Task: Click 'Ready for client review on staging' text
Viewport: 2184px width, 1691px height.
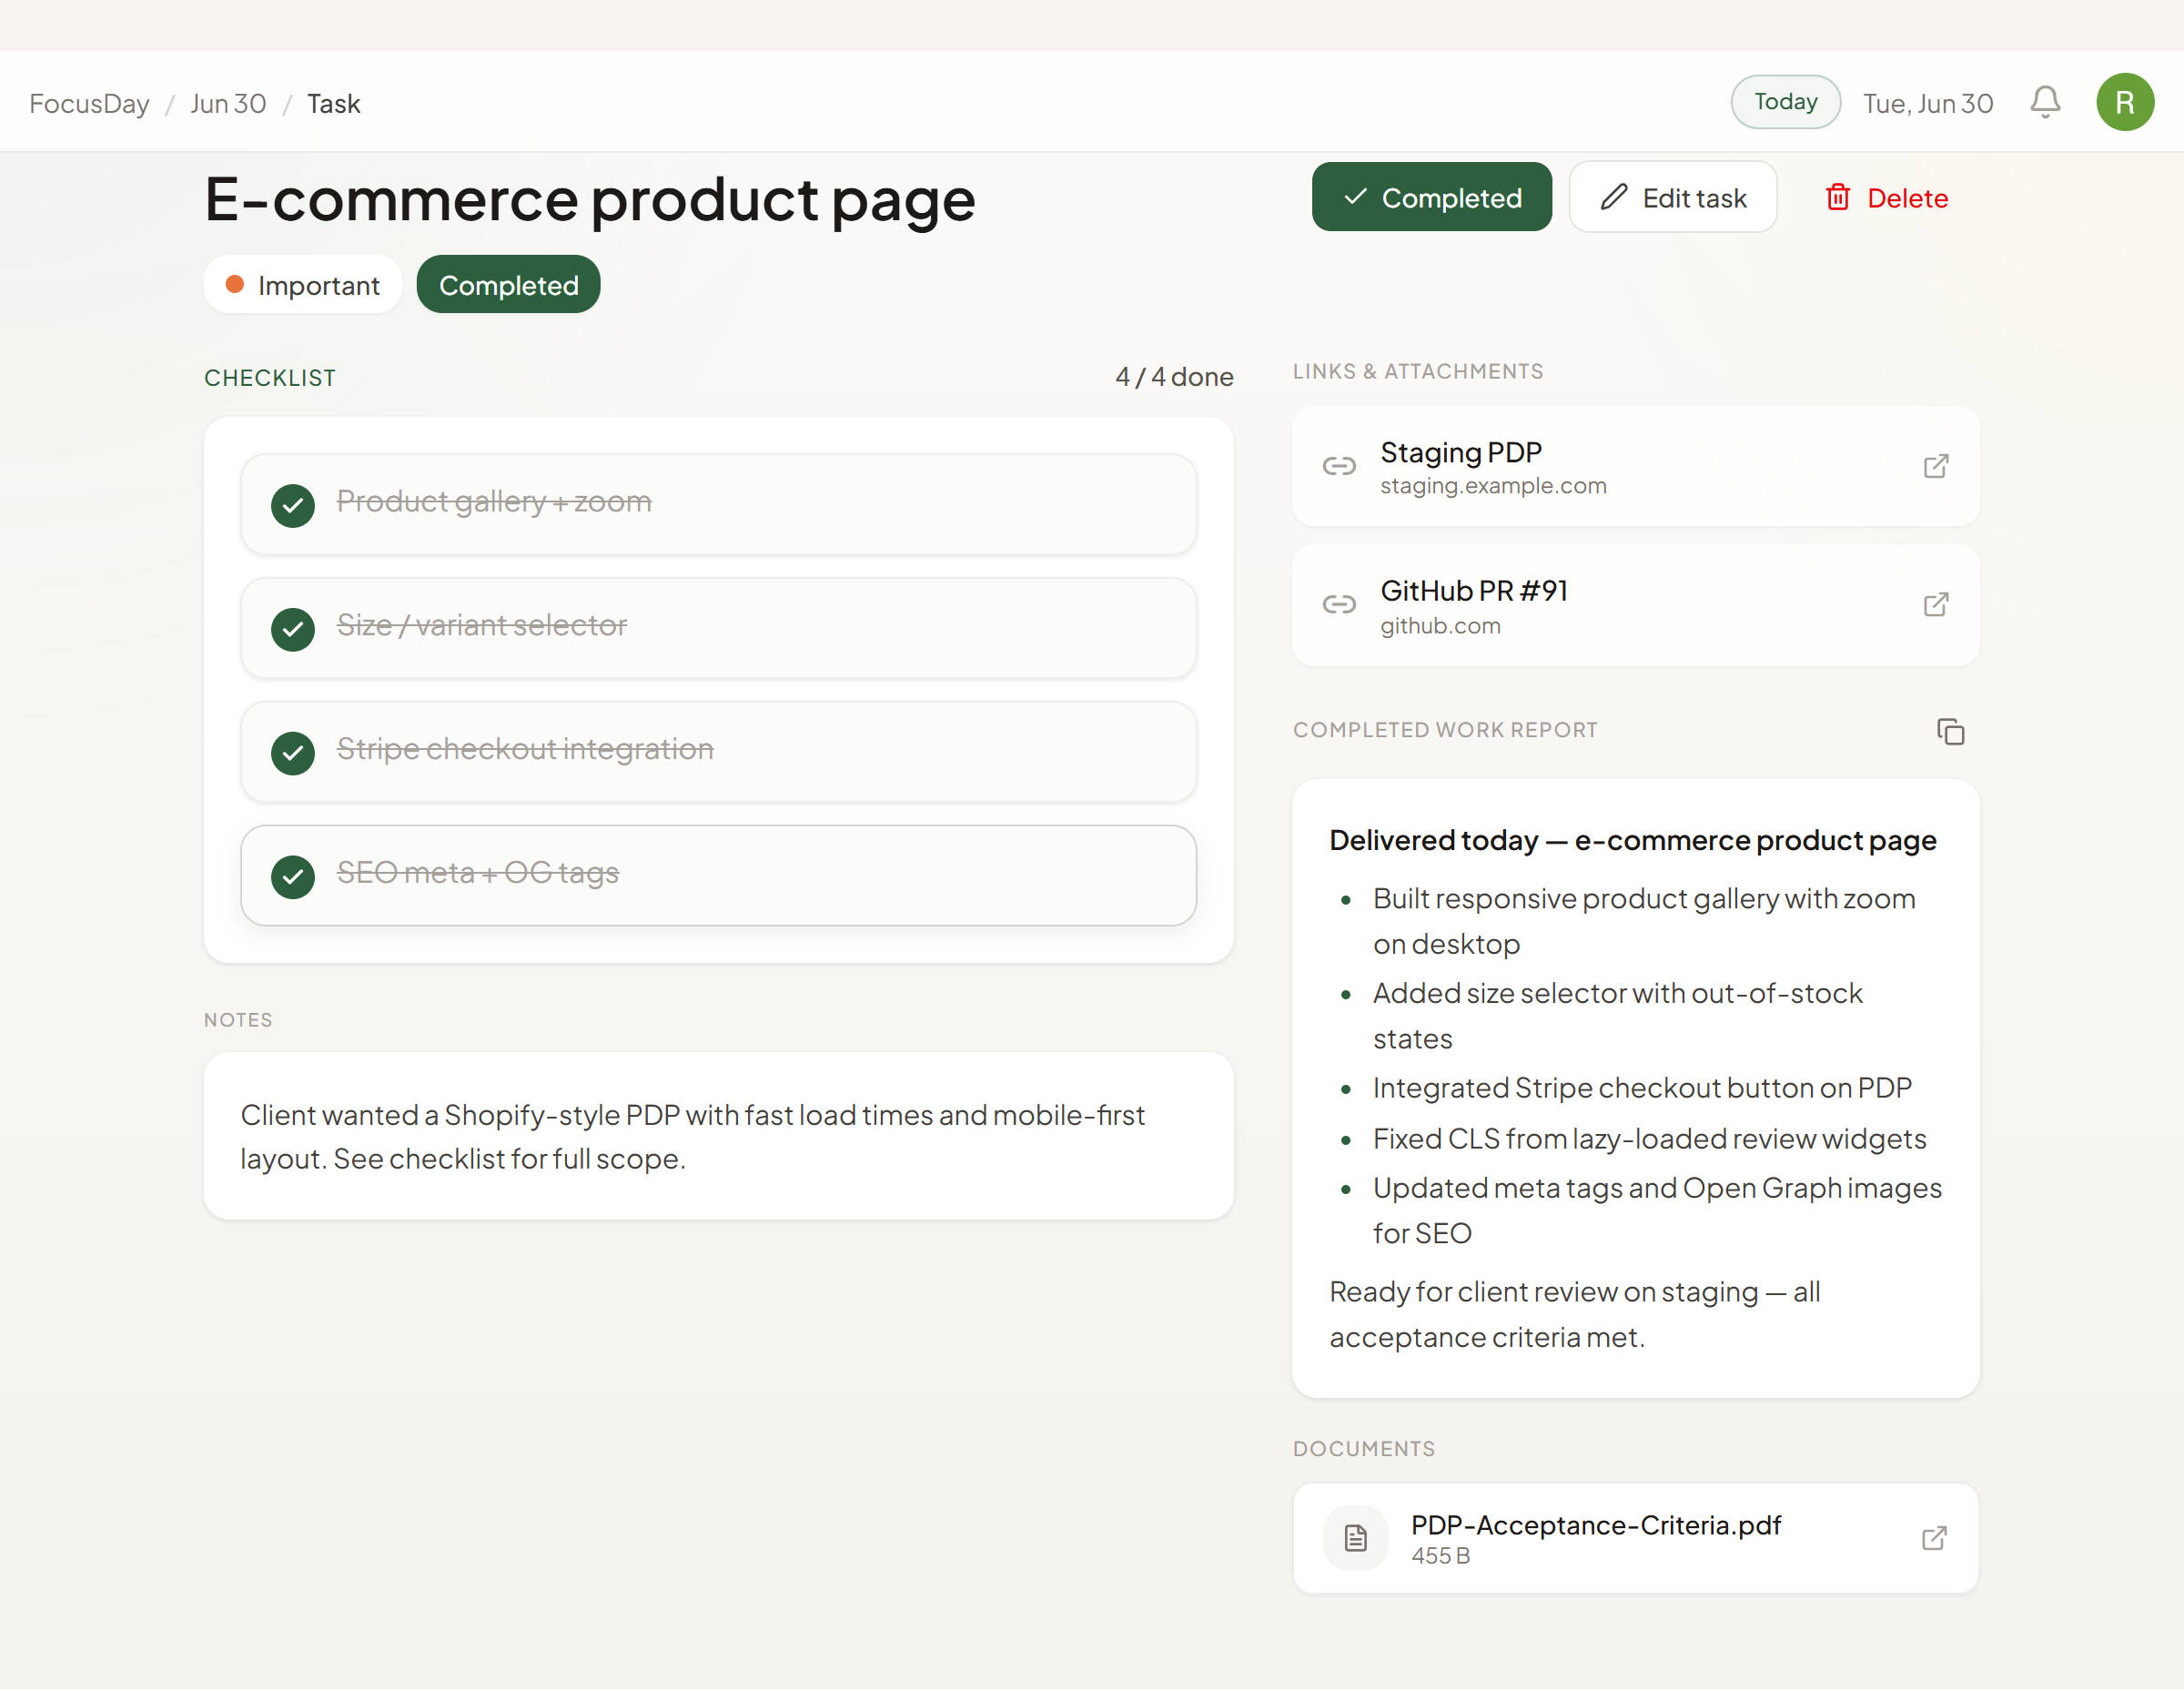Action: [1543, 1293]
